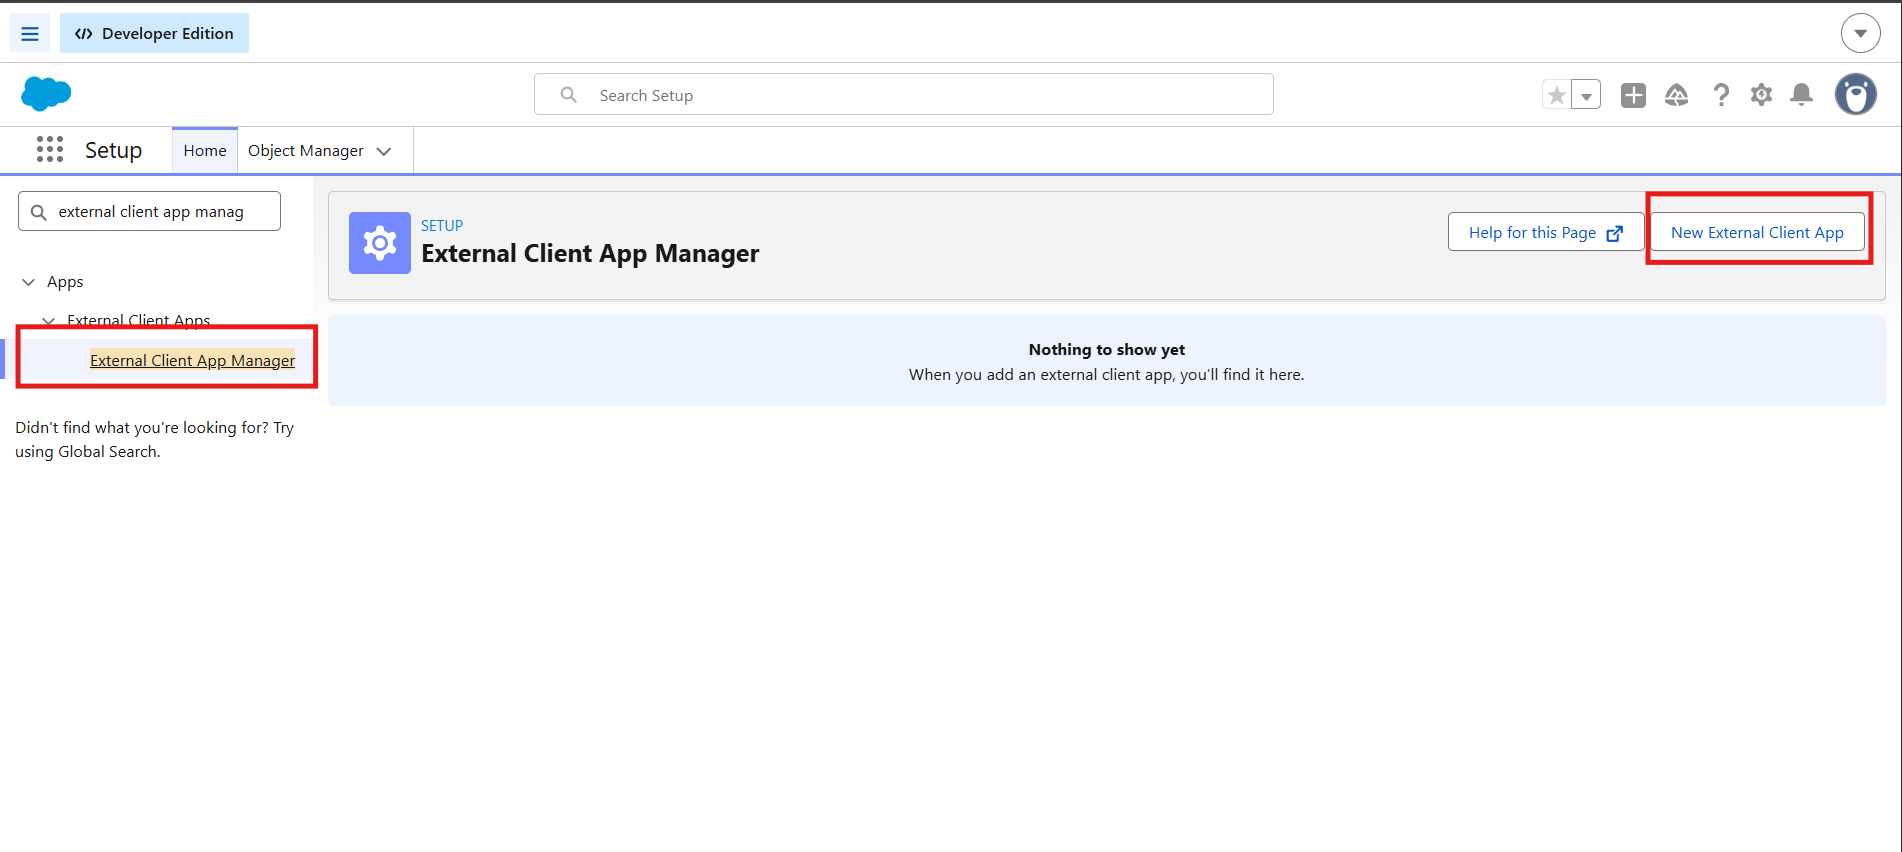The height and width of the screenshot is (852, 1902).
Task: Open the Help question mark icon
Action: (x=1721, y=95)
